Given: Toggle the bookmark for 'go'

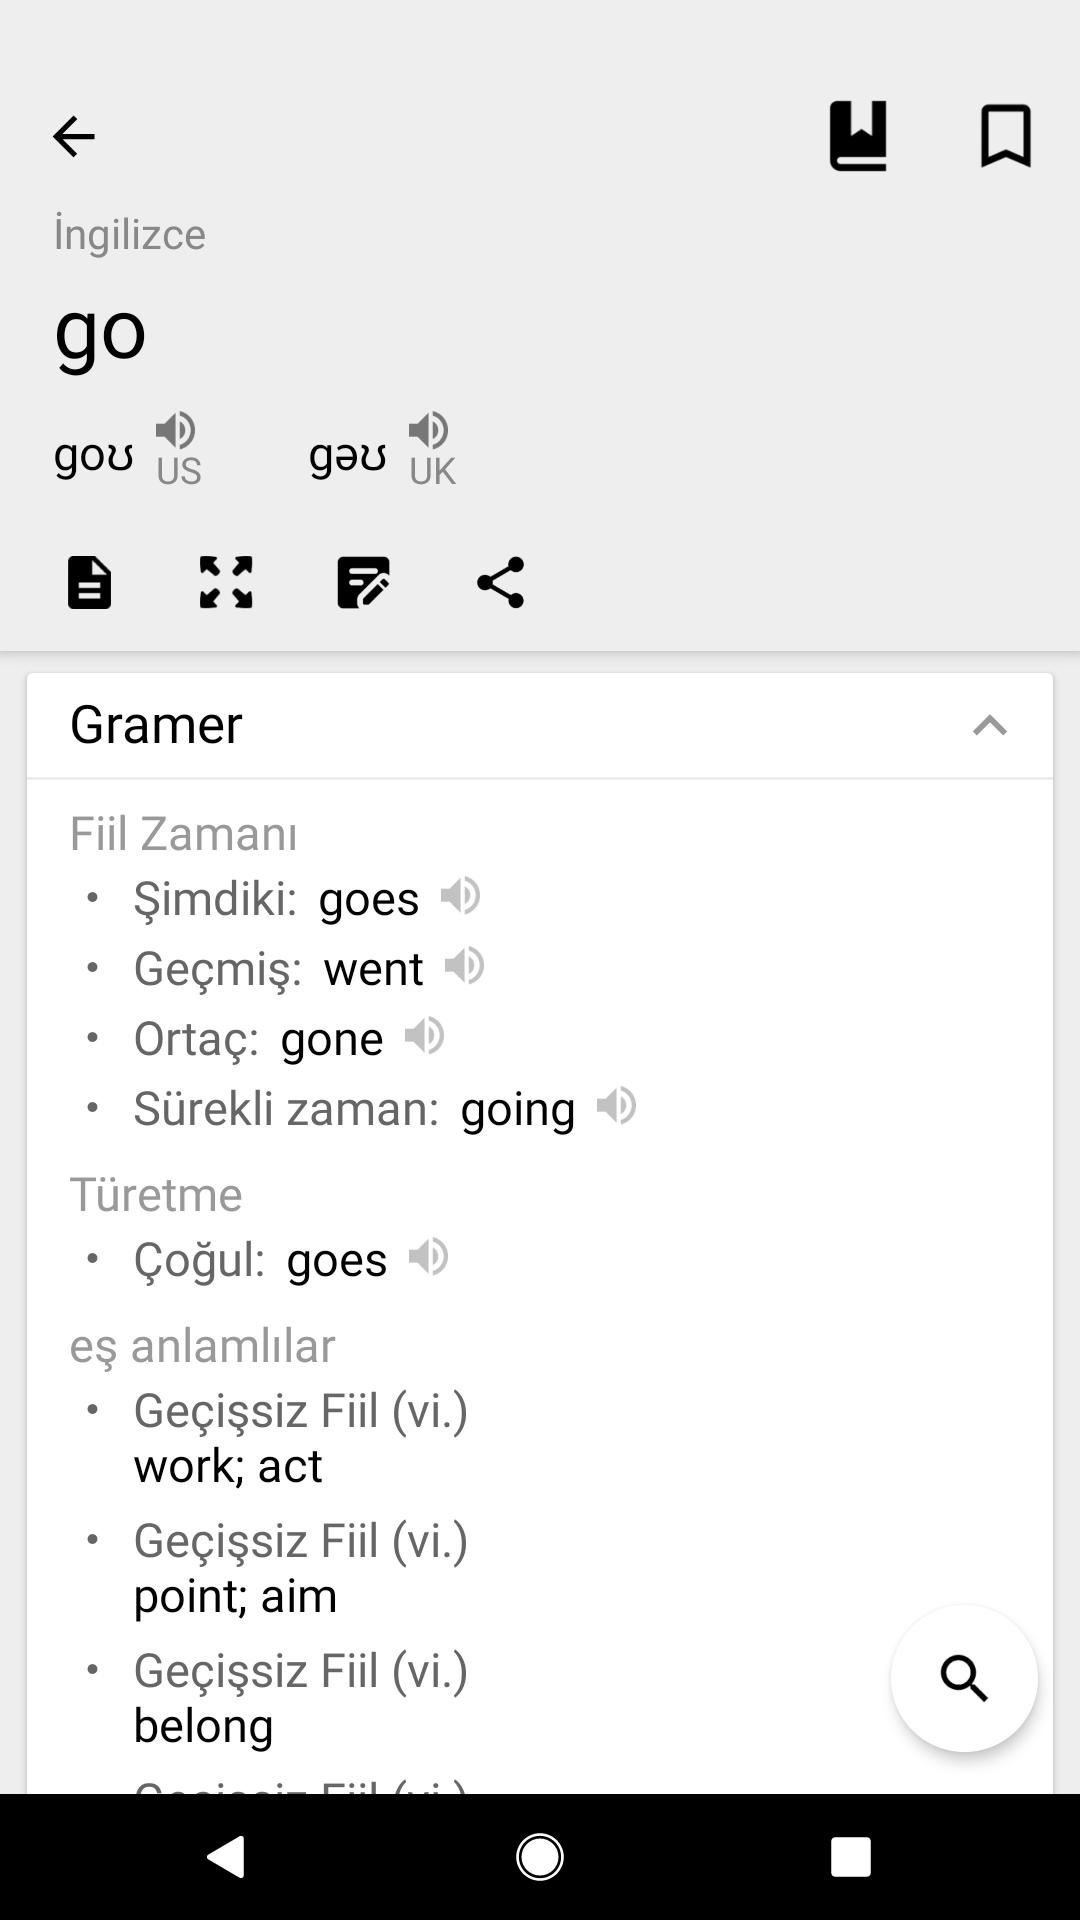Looking at the screenshot, I should coord(1005,136).
